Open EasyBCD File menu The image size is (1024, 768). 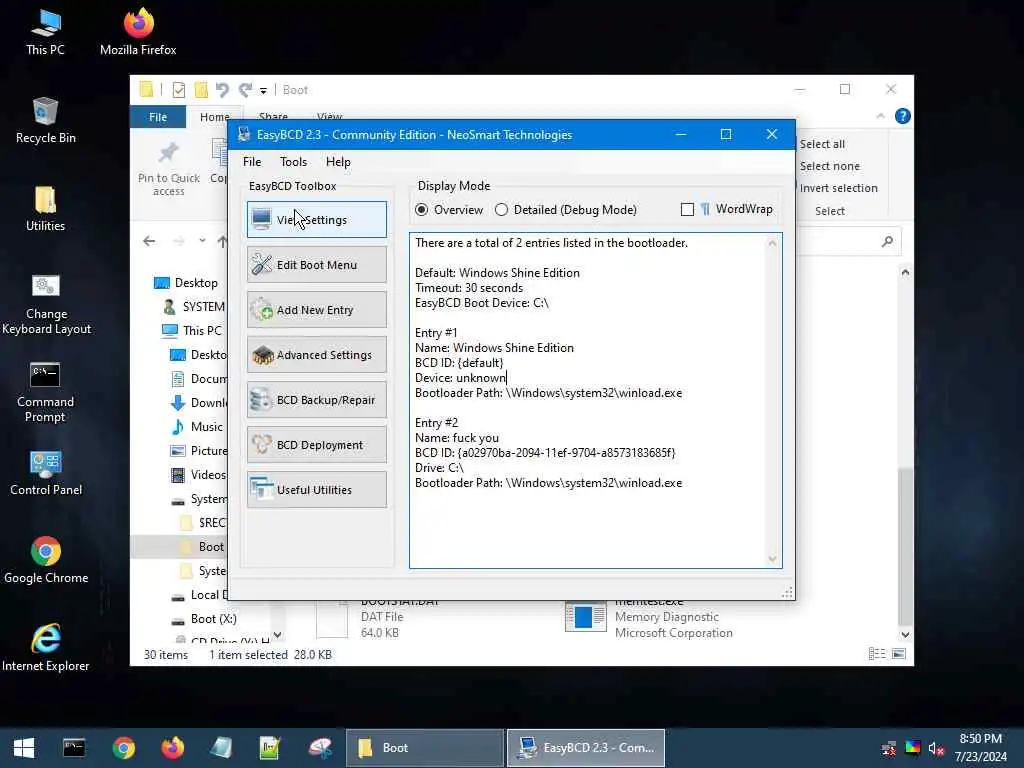(x=252, y=162)
